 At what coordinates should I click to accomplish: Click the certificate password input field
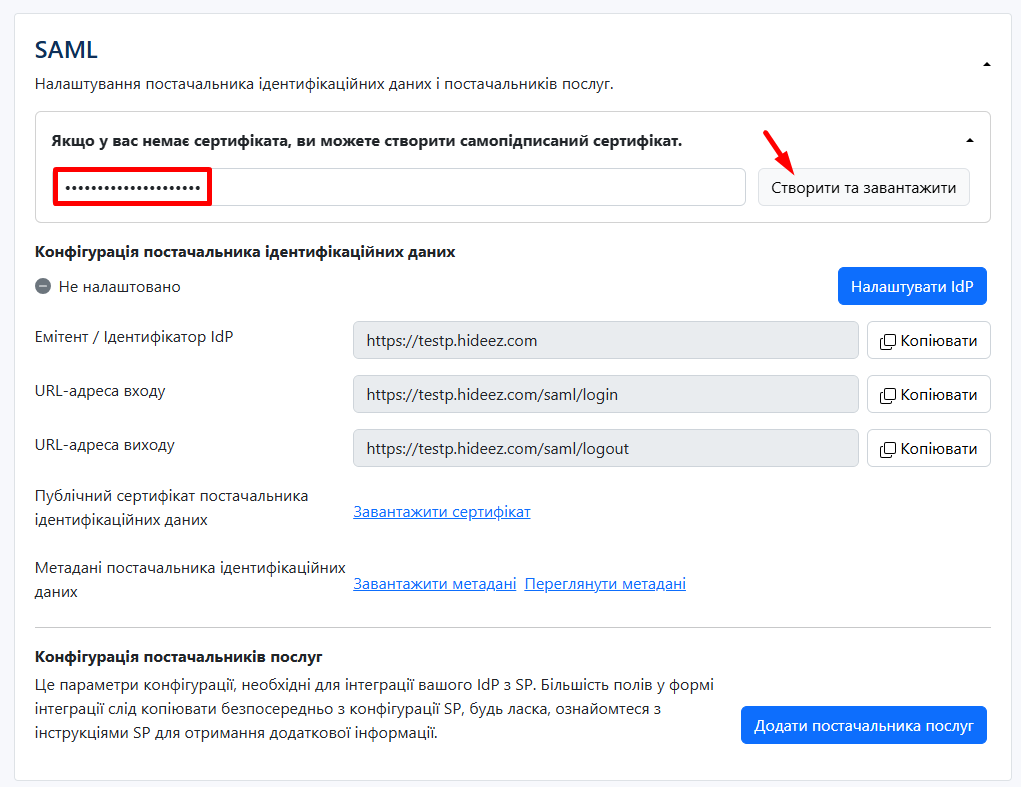click(x=400, y=187)
